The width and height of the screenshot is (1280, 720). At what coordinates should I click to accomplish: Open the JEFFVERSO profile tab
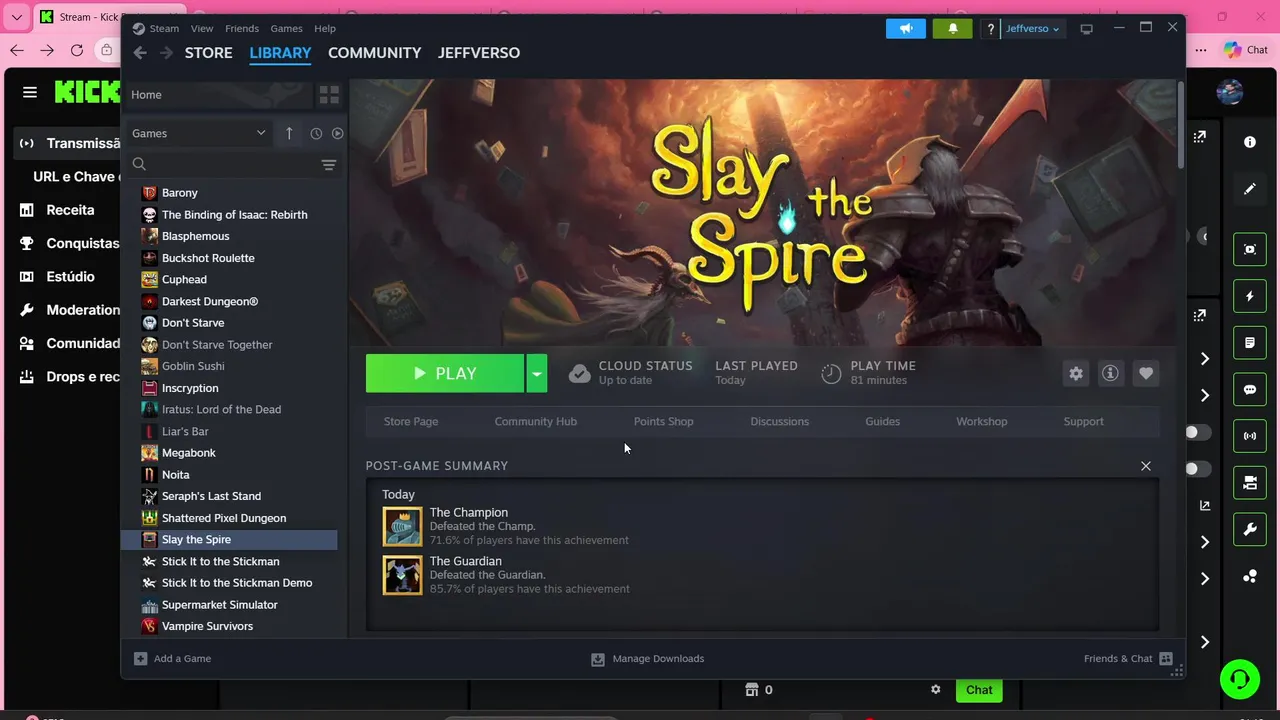coord(479,53)
